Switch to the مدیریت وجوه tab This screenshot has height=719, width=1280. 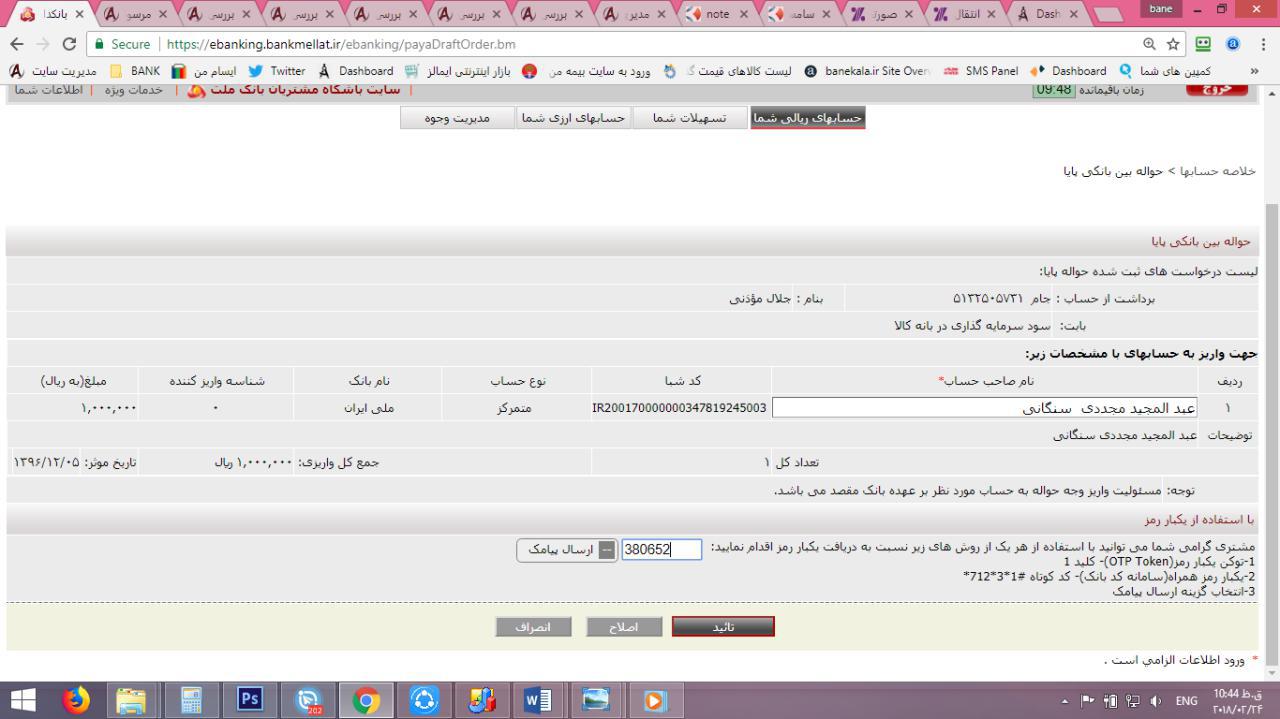[x=458, y=118]
